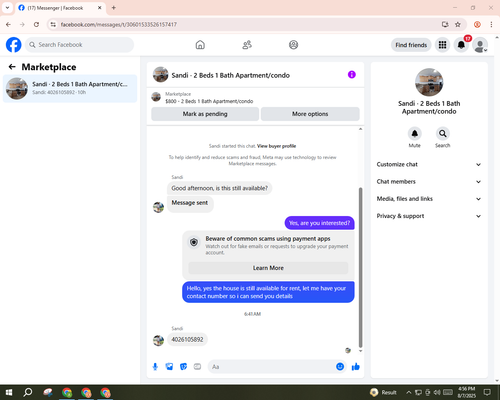Mute the conversation using the bell icon
The image size is (500, 400).
tap(414, 134)
